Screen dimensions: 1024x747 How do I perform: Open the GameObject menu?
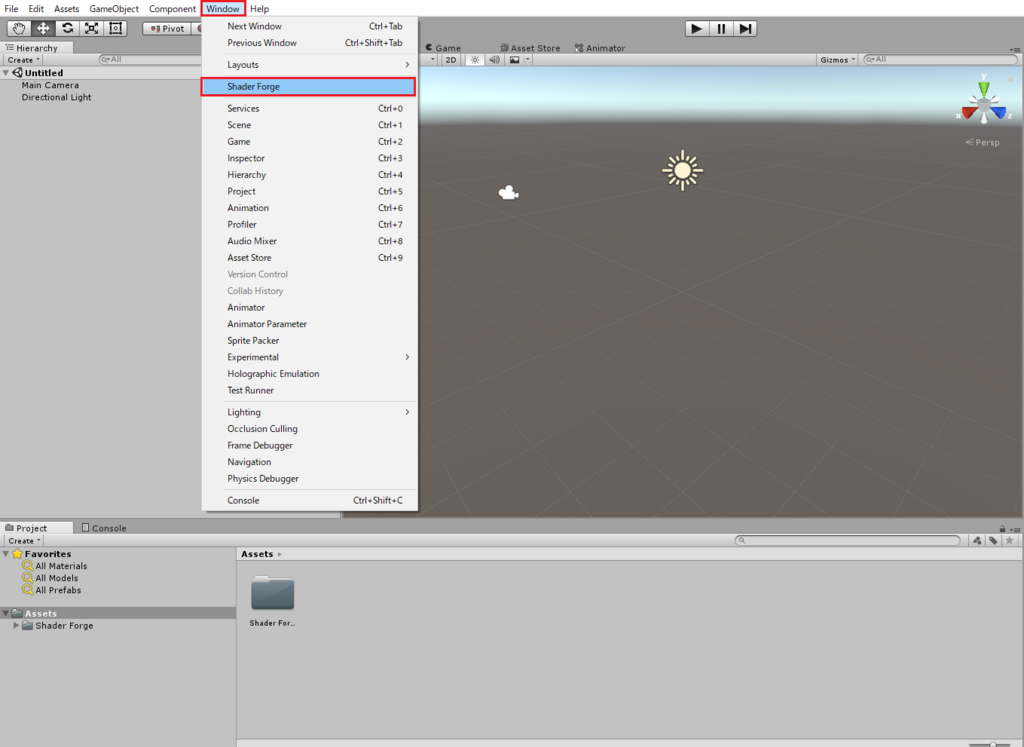click(x=114, y=8)
